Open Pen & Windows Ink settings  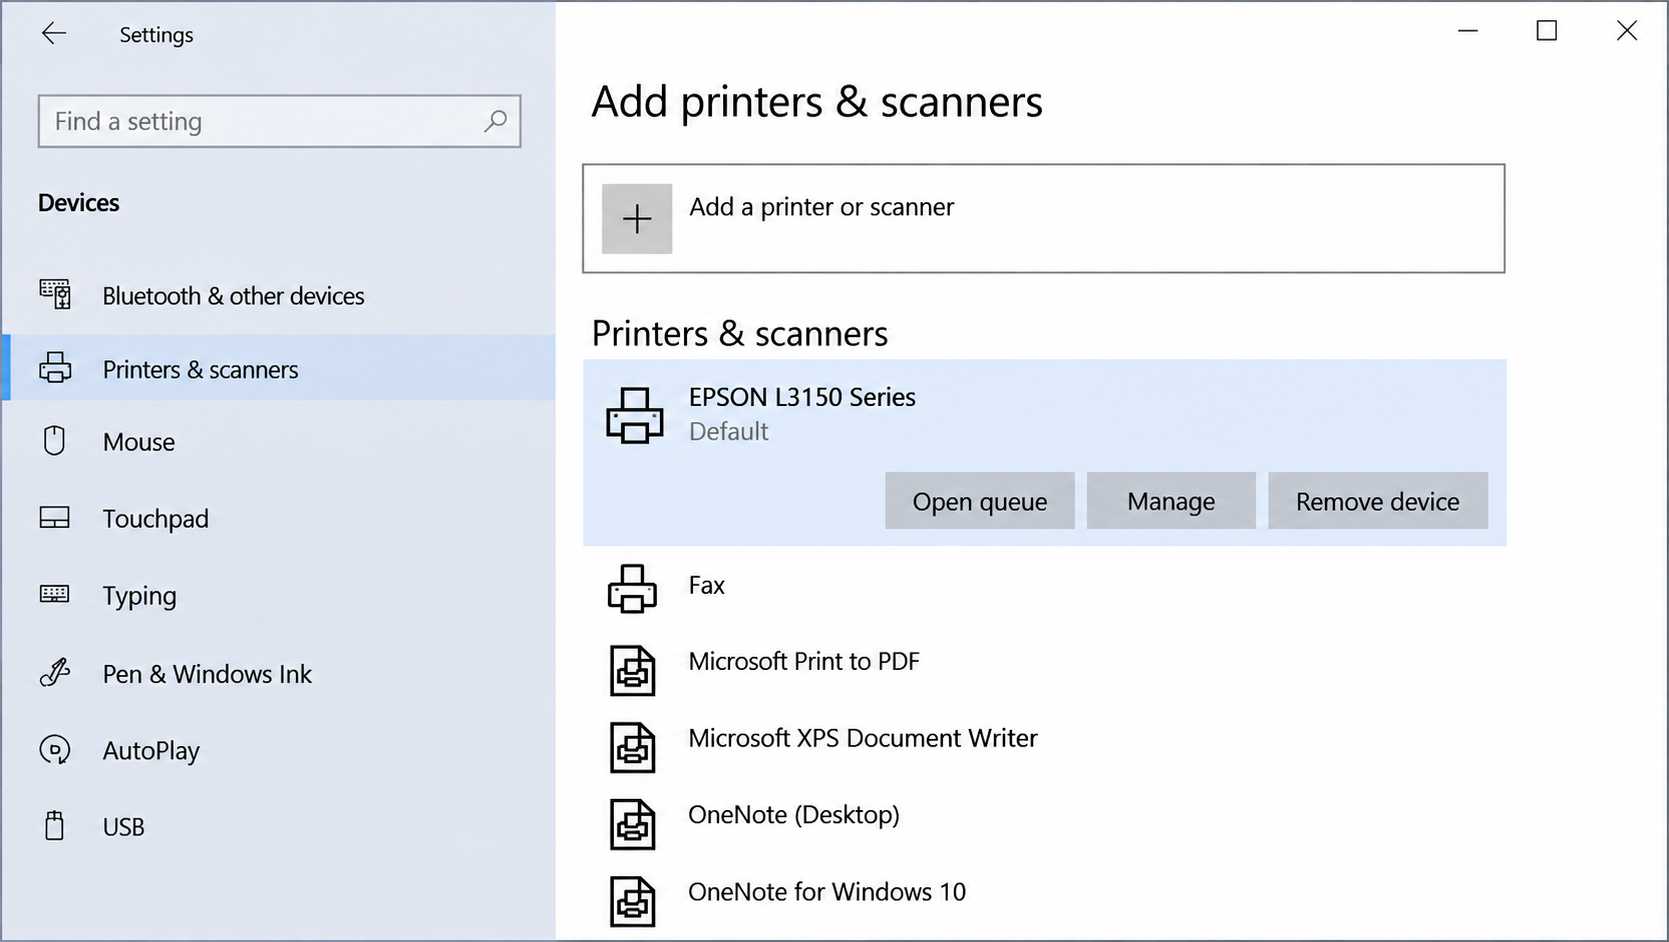click(x=279, y=673)
